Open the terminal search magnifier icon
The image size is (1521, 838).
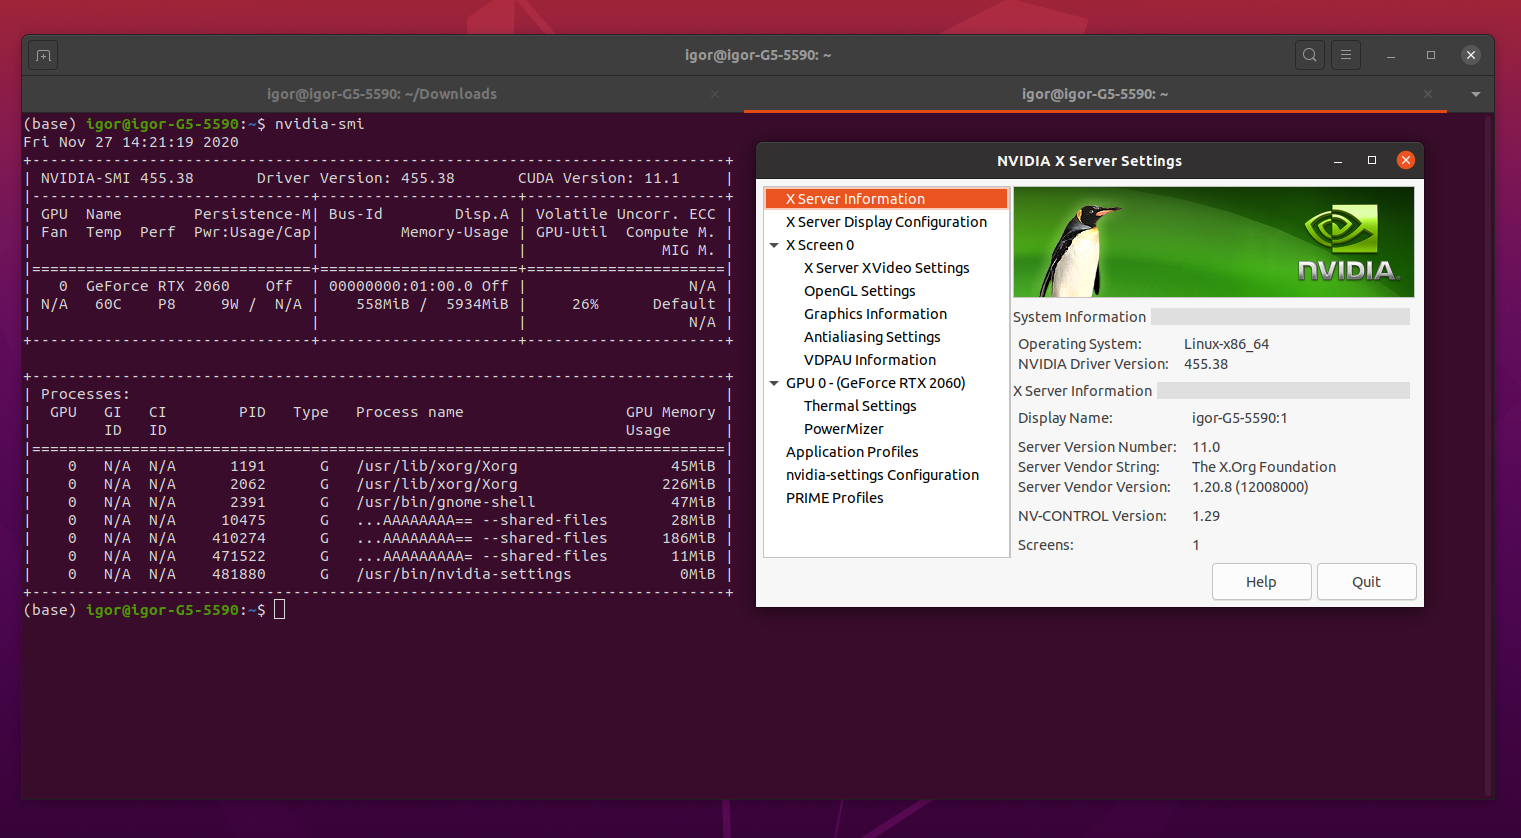(1309, 55)
